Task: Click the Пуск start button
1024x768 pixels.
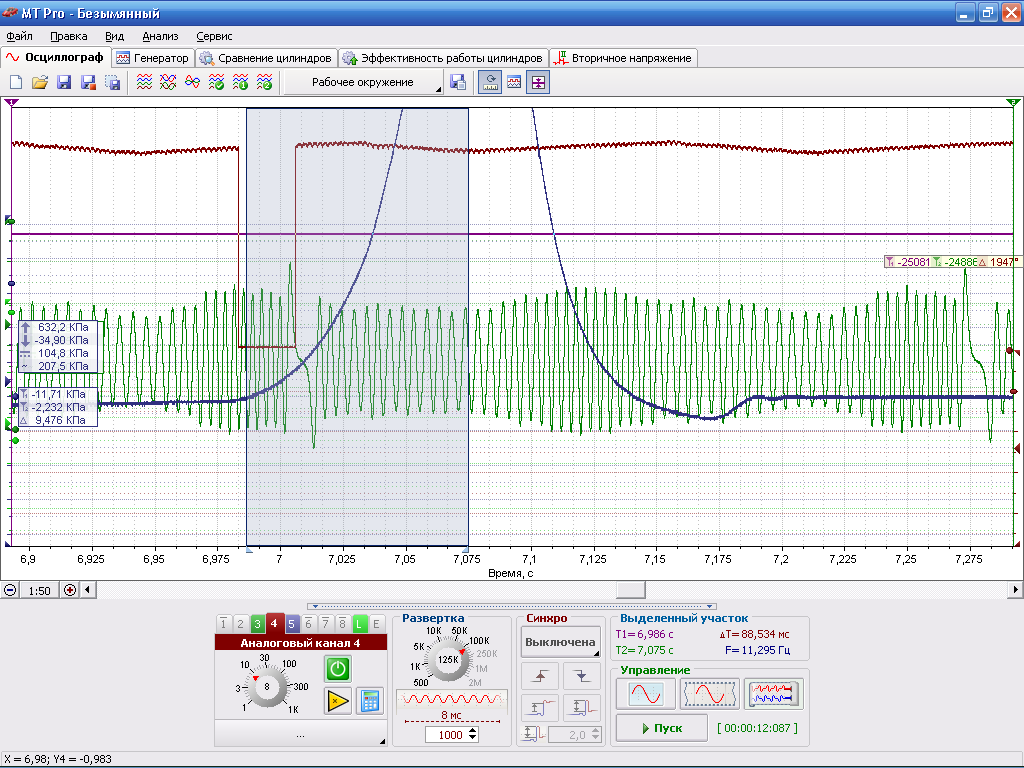Action: 662,728
